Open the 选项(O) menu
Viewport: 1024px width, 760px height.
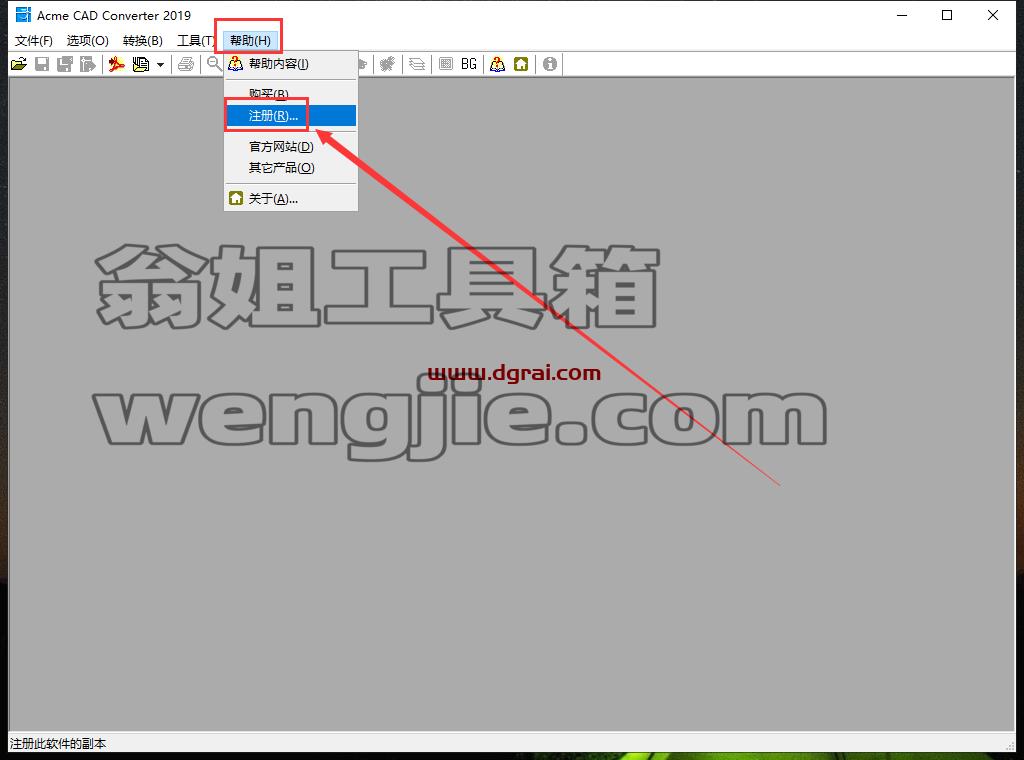click(88, 40)
